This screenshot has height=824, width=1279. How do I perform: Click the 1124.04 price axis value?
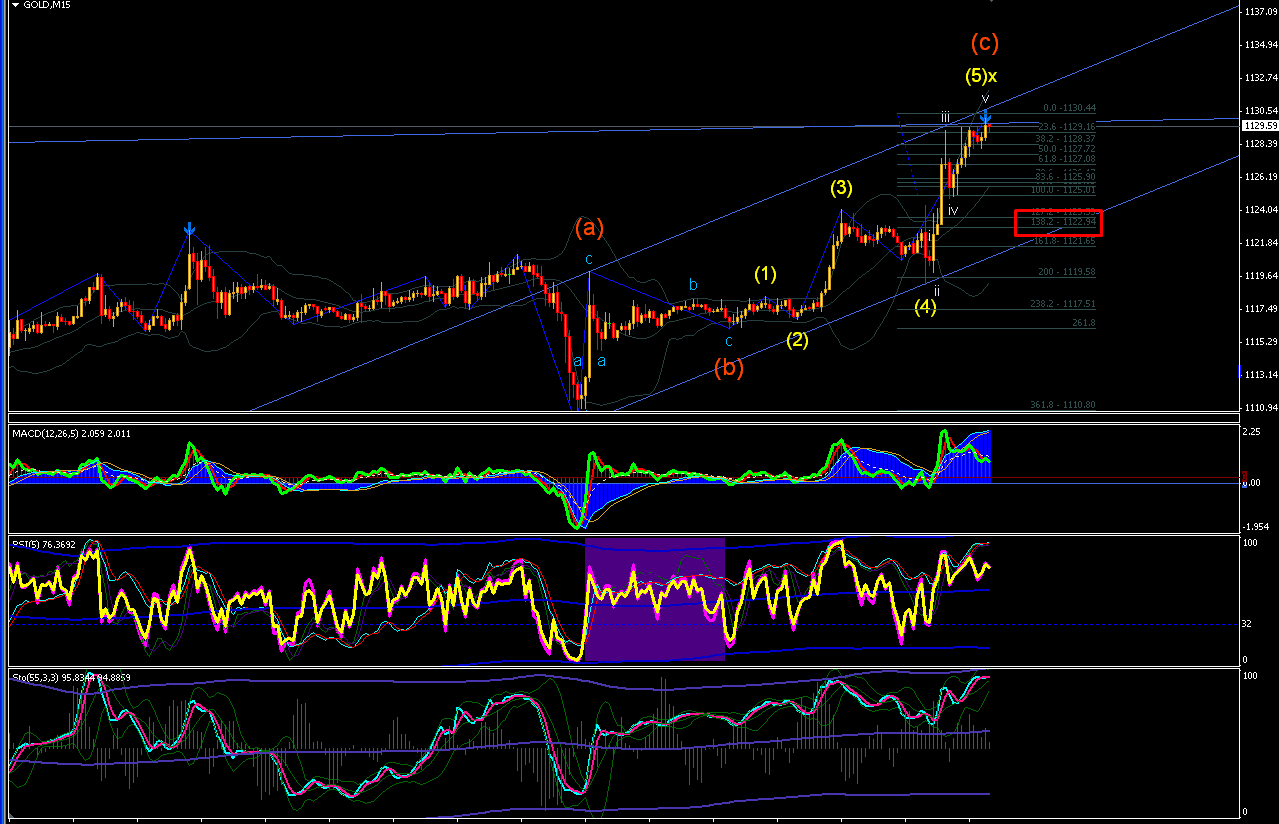point(1260,210)
